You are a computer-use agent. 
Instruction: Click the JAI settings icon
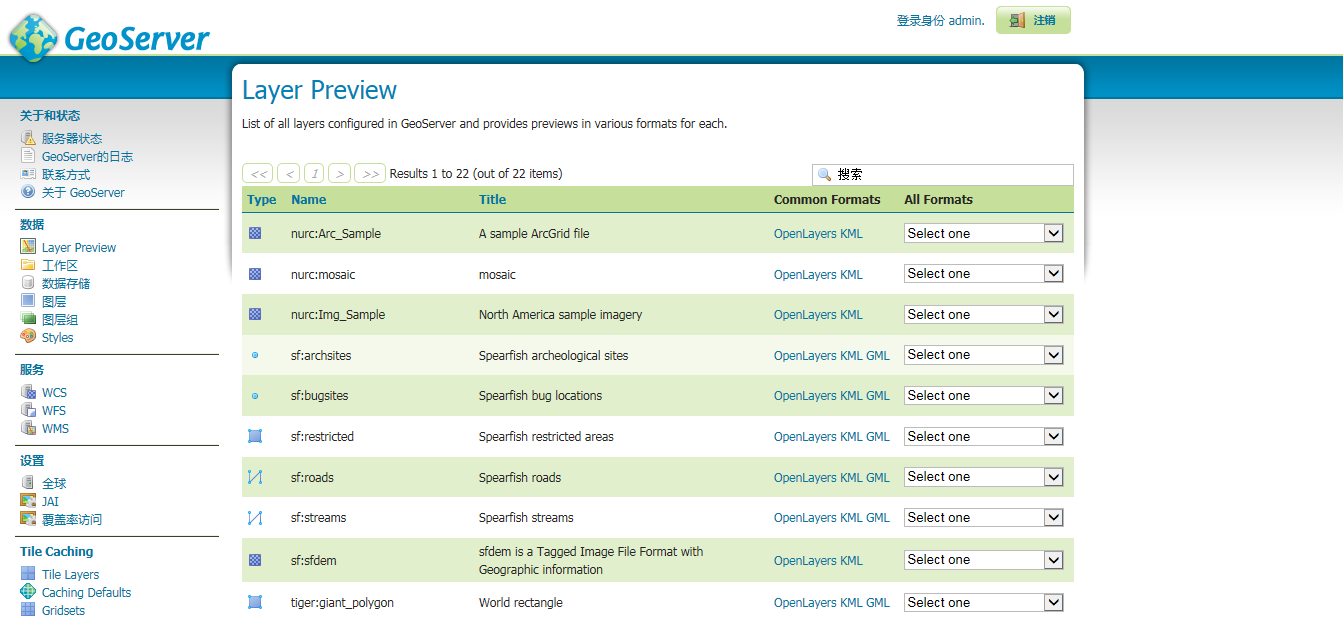pyautogui.click(x=28, y=501)
